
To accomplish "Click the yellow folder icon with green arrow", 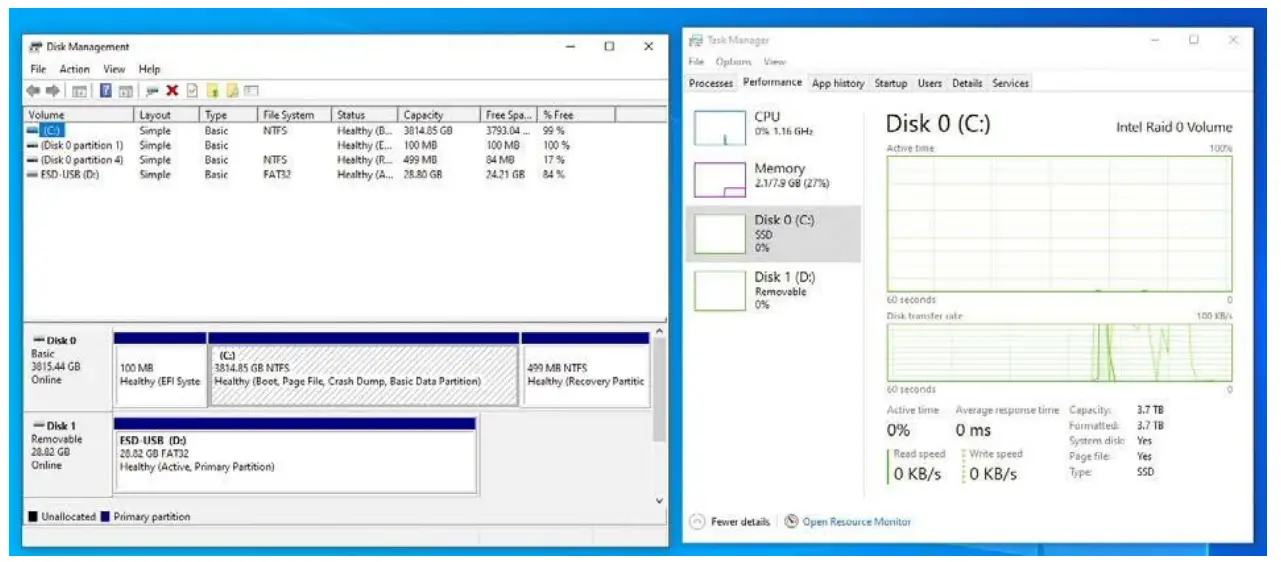I will [x=212, y=91].
